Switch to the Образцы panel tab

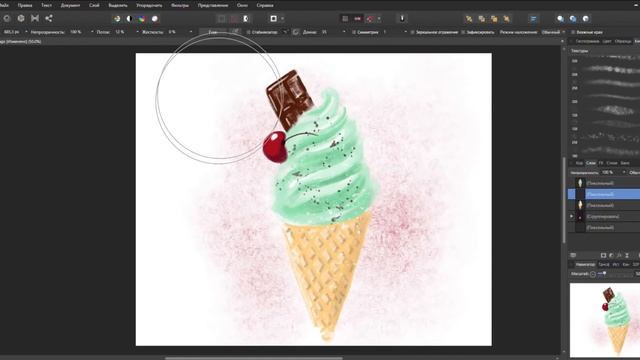point(623,41)
